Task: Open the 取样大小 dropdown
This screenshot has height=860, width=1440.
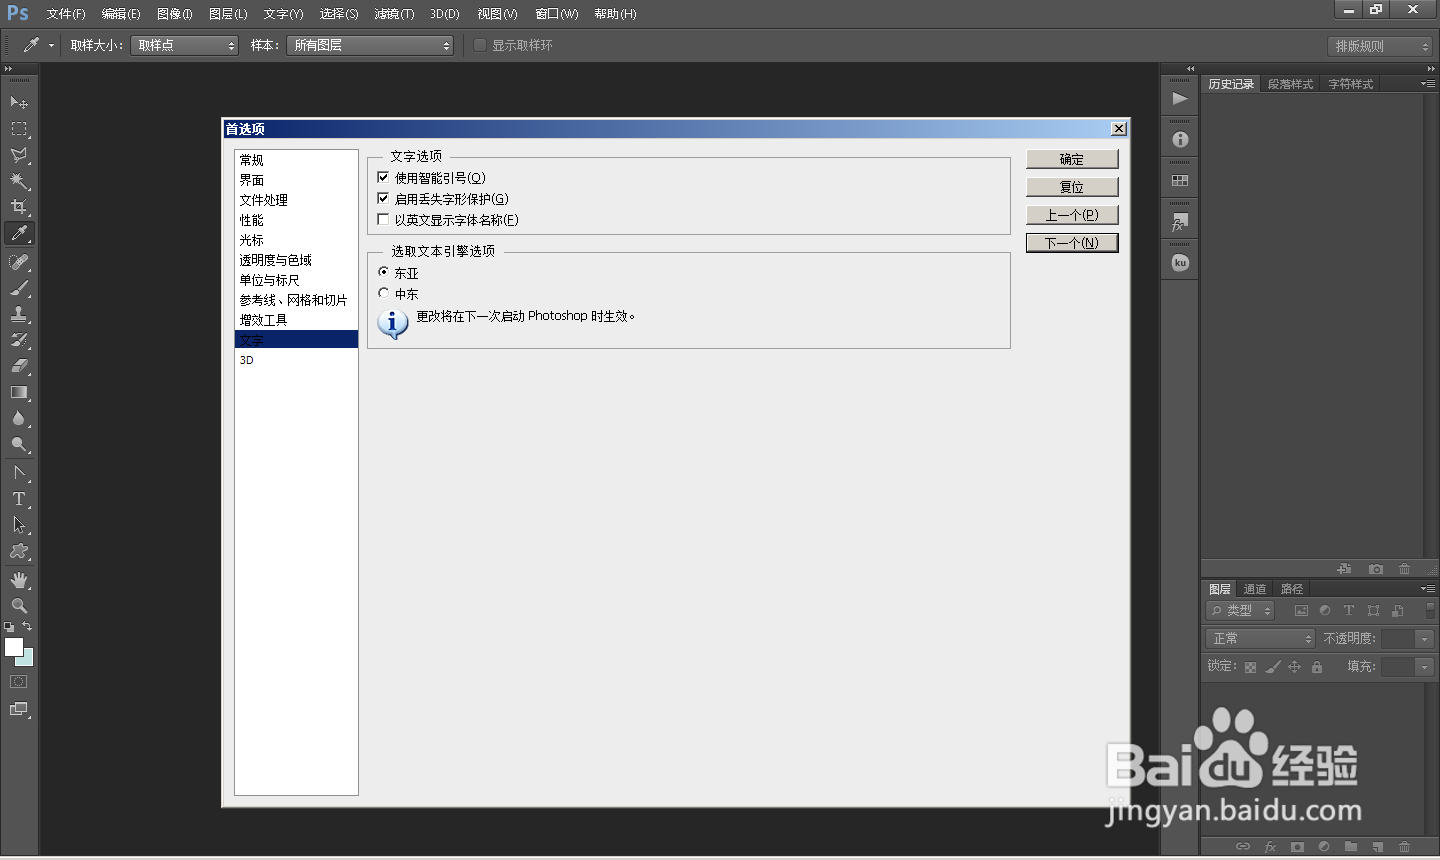Action: pyautogui.click(x=184, y=45)
